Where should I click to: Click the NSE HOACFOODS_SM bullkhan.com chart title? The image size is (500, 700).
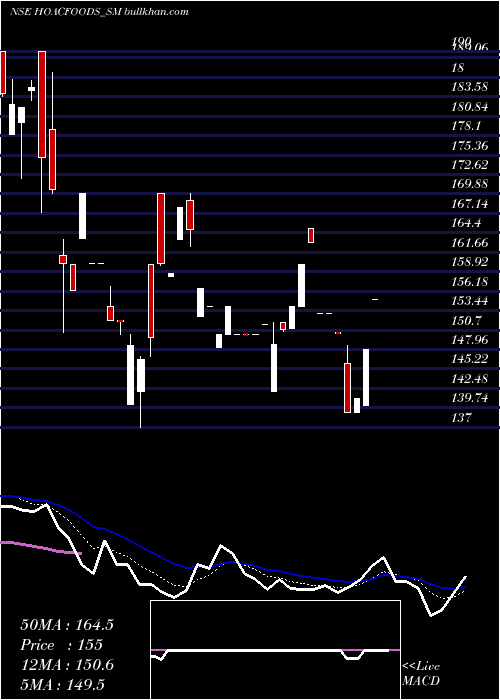point(99,12)
